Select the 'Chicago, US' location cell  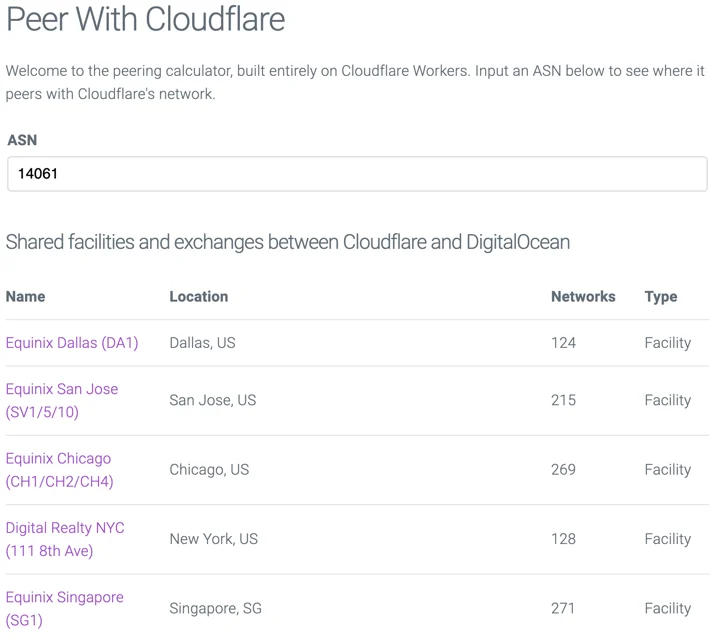click(x=209, y=470)
